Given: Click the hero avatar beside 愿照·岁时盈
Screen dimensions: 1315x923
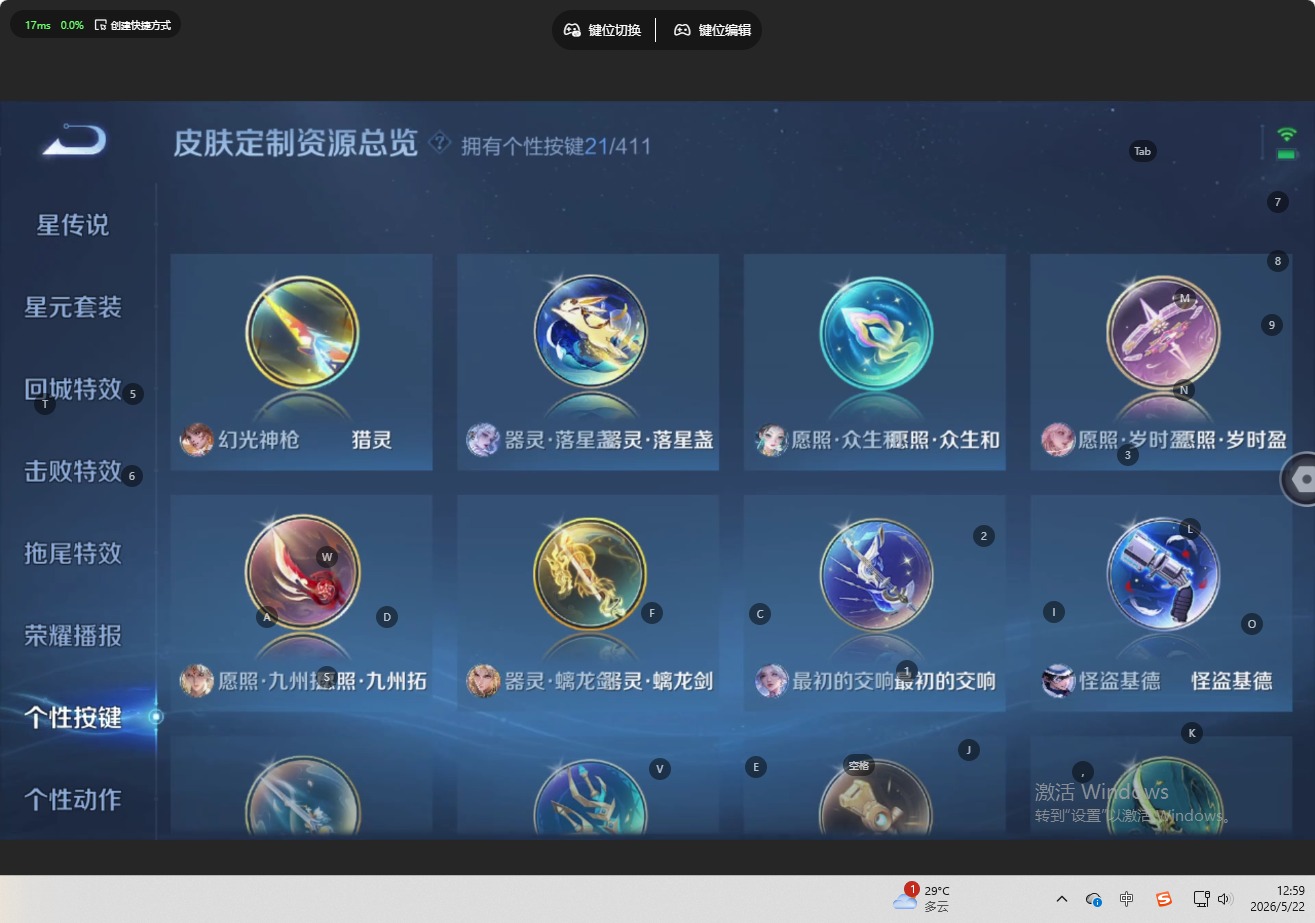Looking at the screenshot, I should pos(1058,439).
